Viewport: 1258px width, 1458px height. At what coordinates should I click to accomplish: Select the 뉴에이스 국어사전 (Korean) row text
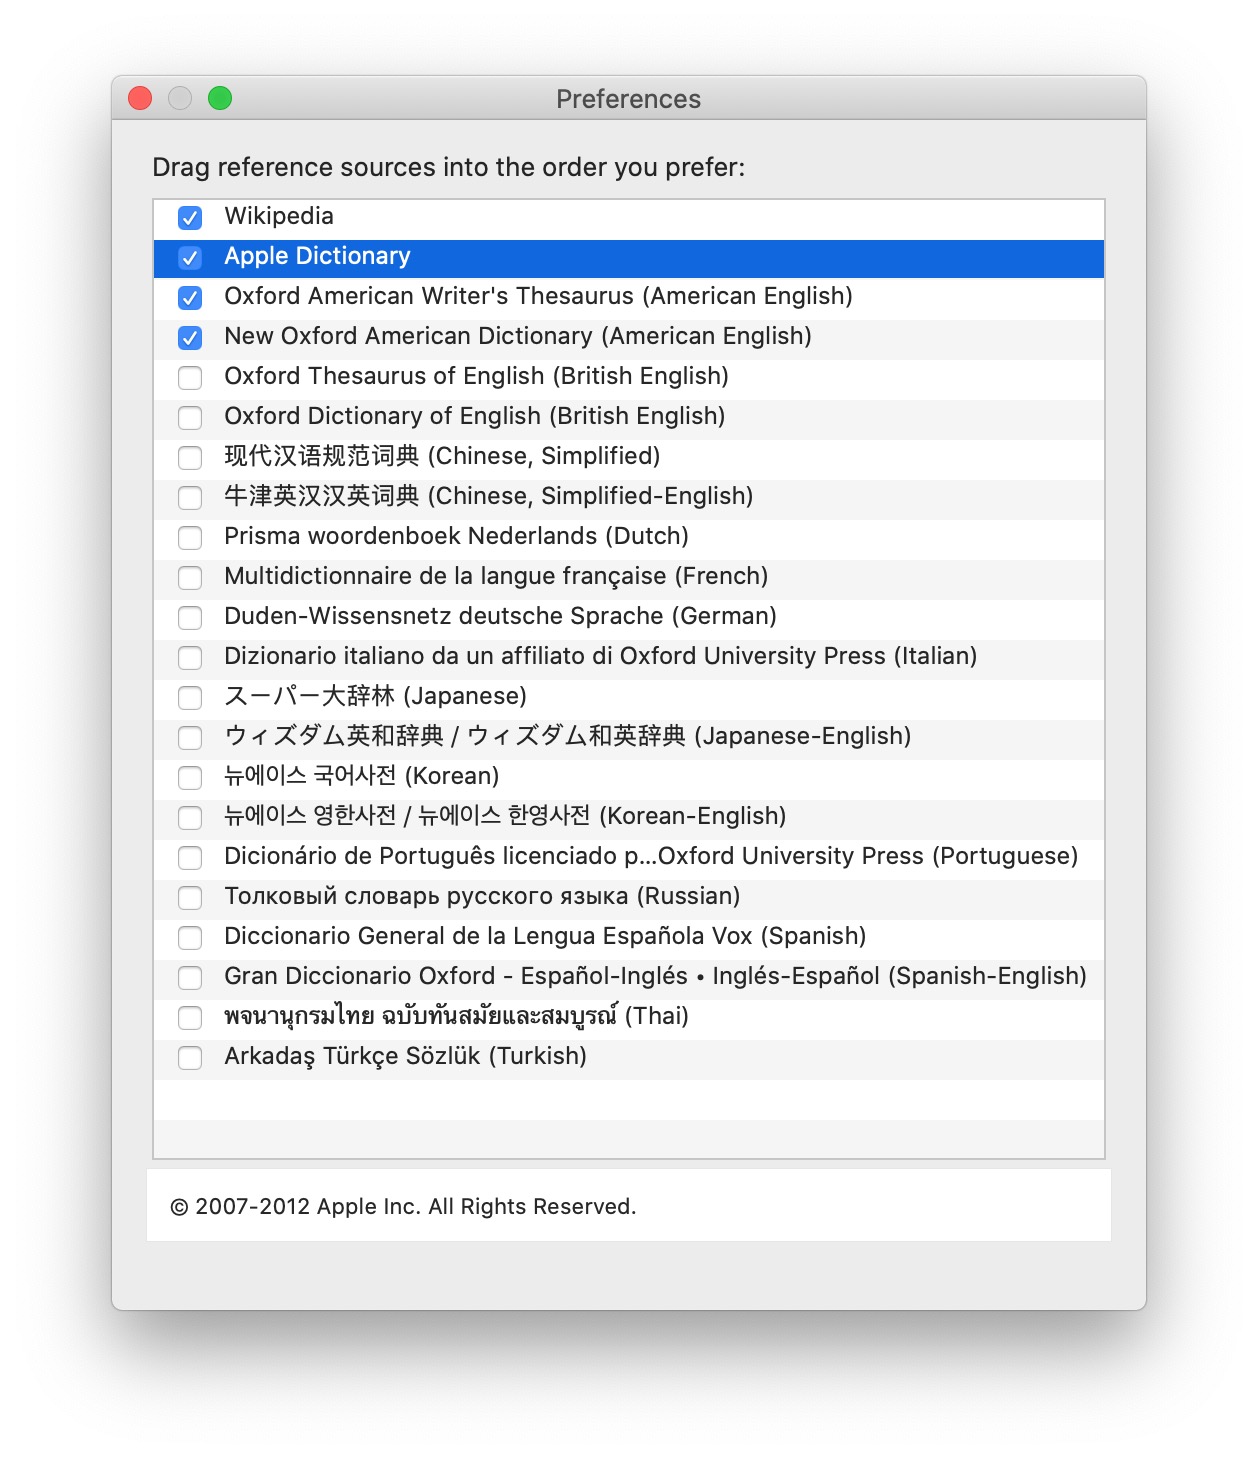pos(362,776)
